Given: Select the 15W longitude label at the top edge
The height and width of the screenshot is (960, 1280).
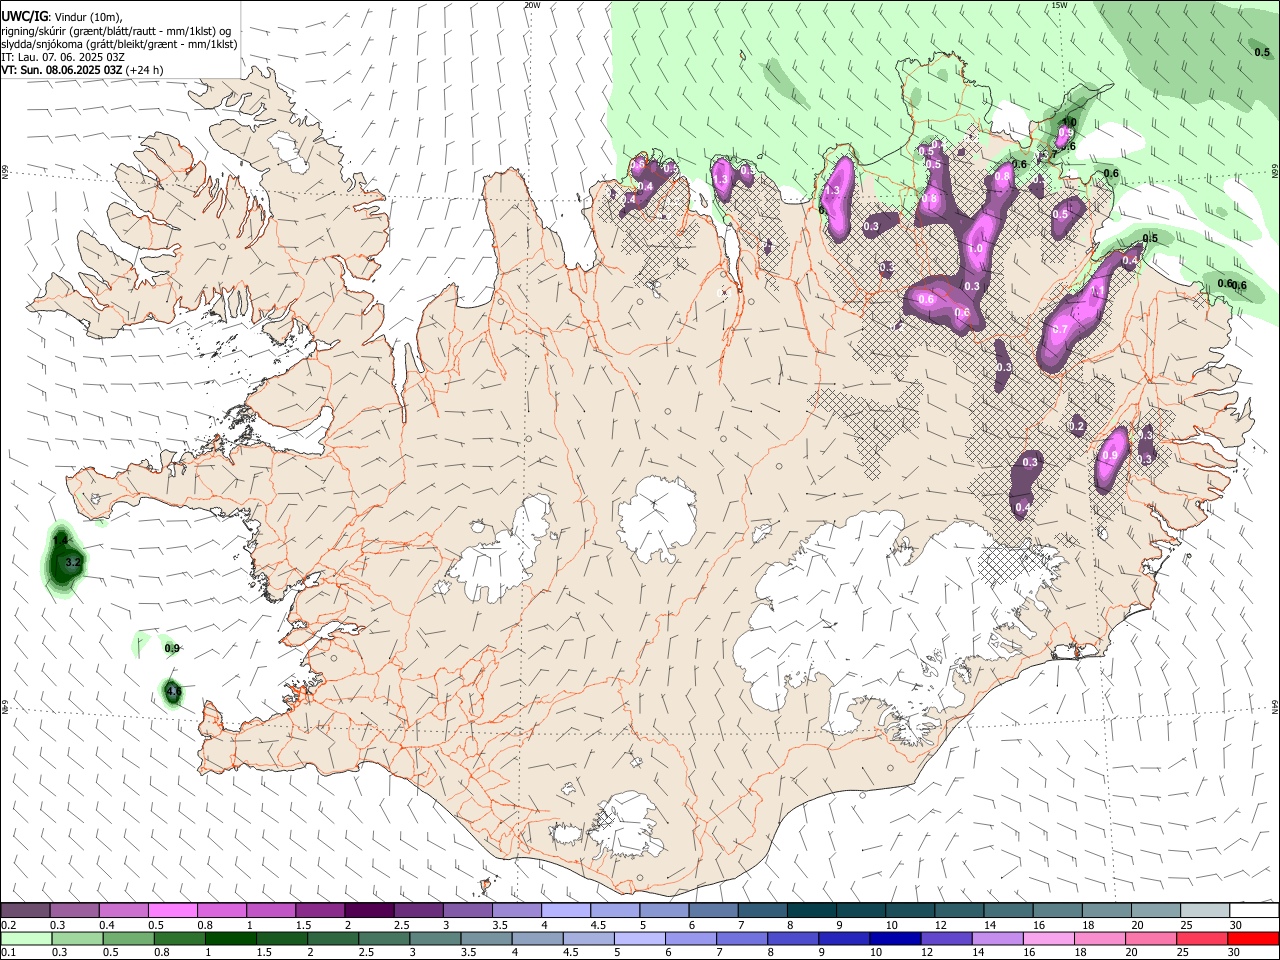Looking at the screenshot, I should (x=1059, y=5).
